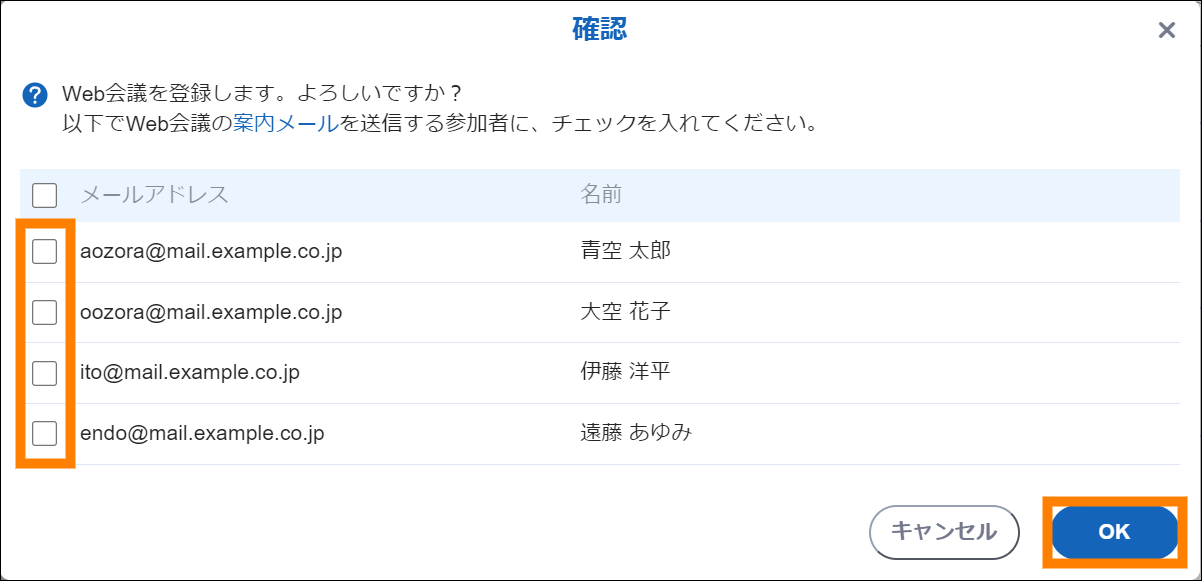This screenshot has width=1202, height=581.
Task: Confirm with the OK button
Action: 1114,532
